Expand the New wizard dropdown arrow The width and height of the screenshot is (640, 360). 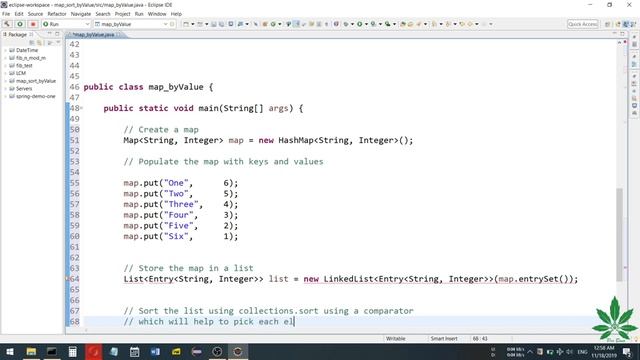193,24
